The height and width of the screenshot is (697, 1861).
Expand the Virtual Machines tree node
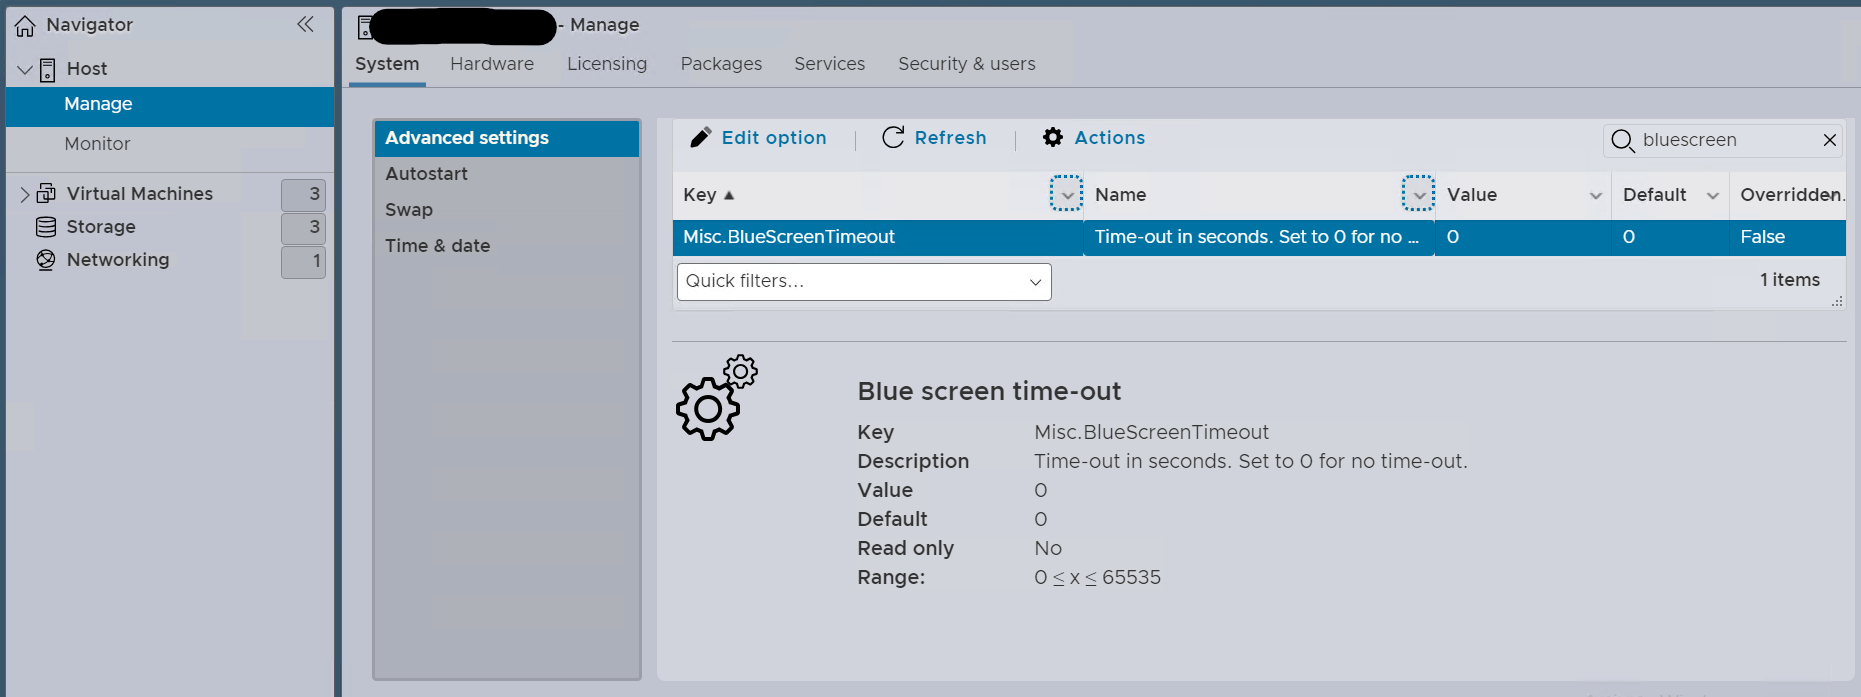click(25, 194)
